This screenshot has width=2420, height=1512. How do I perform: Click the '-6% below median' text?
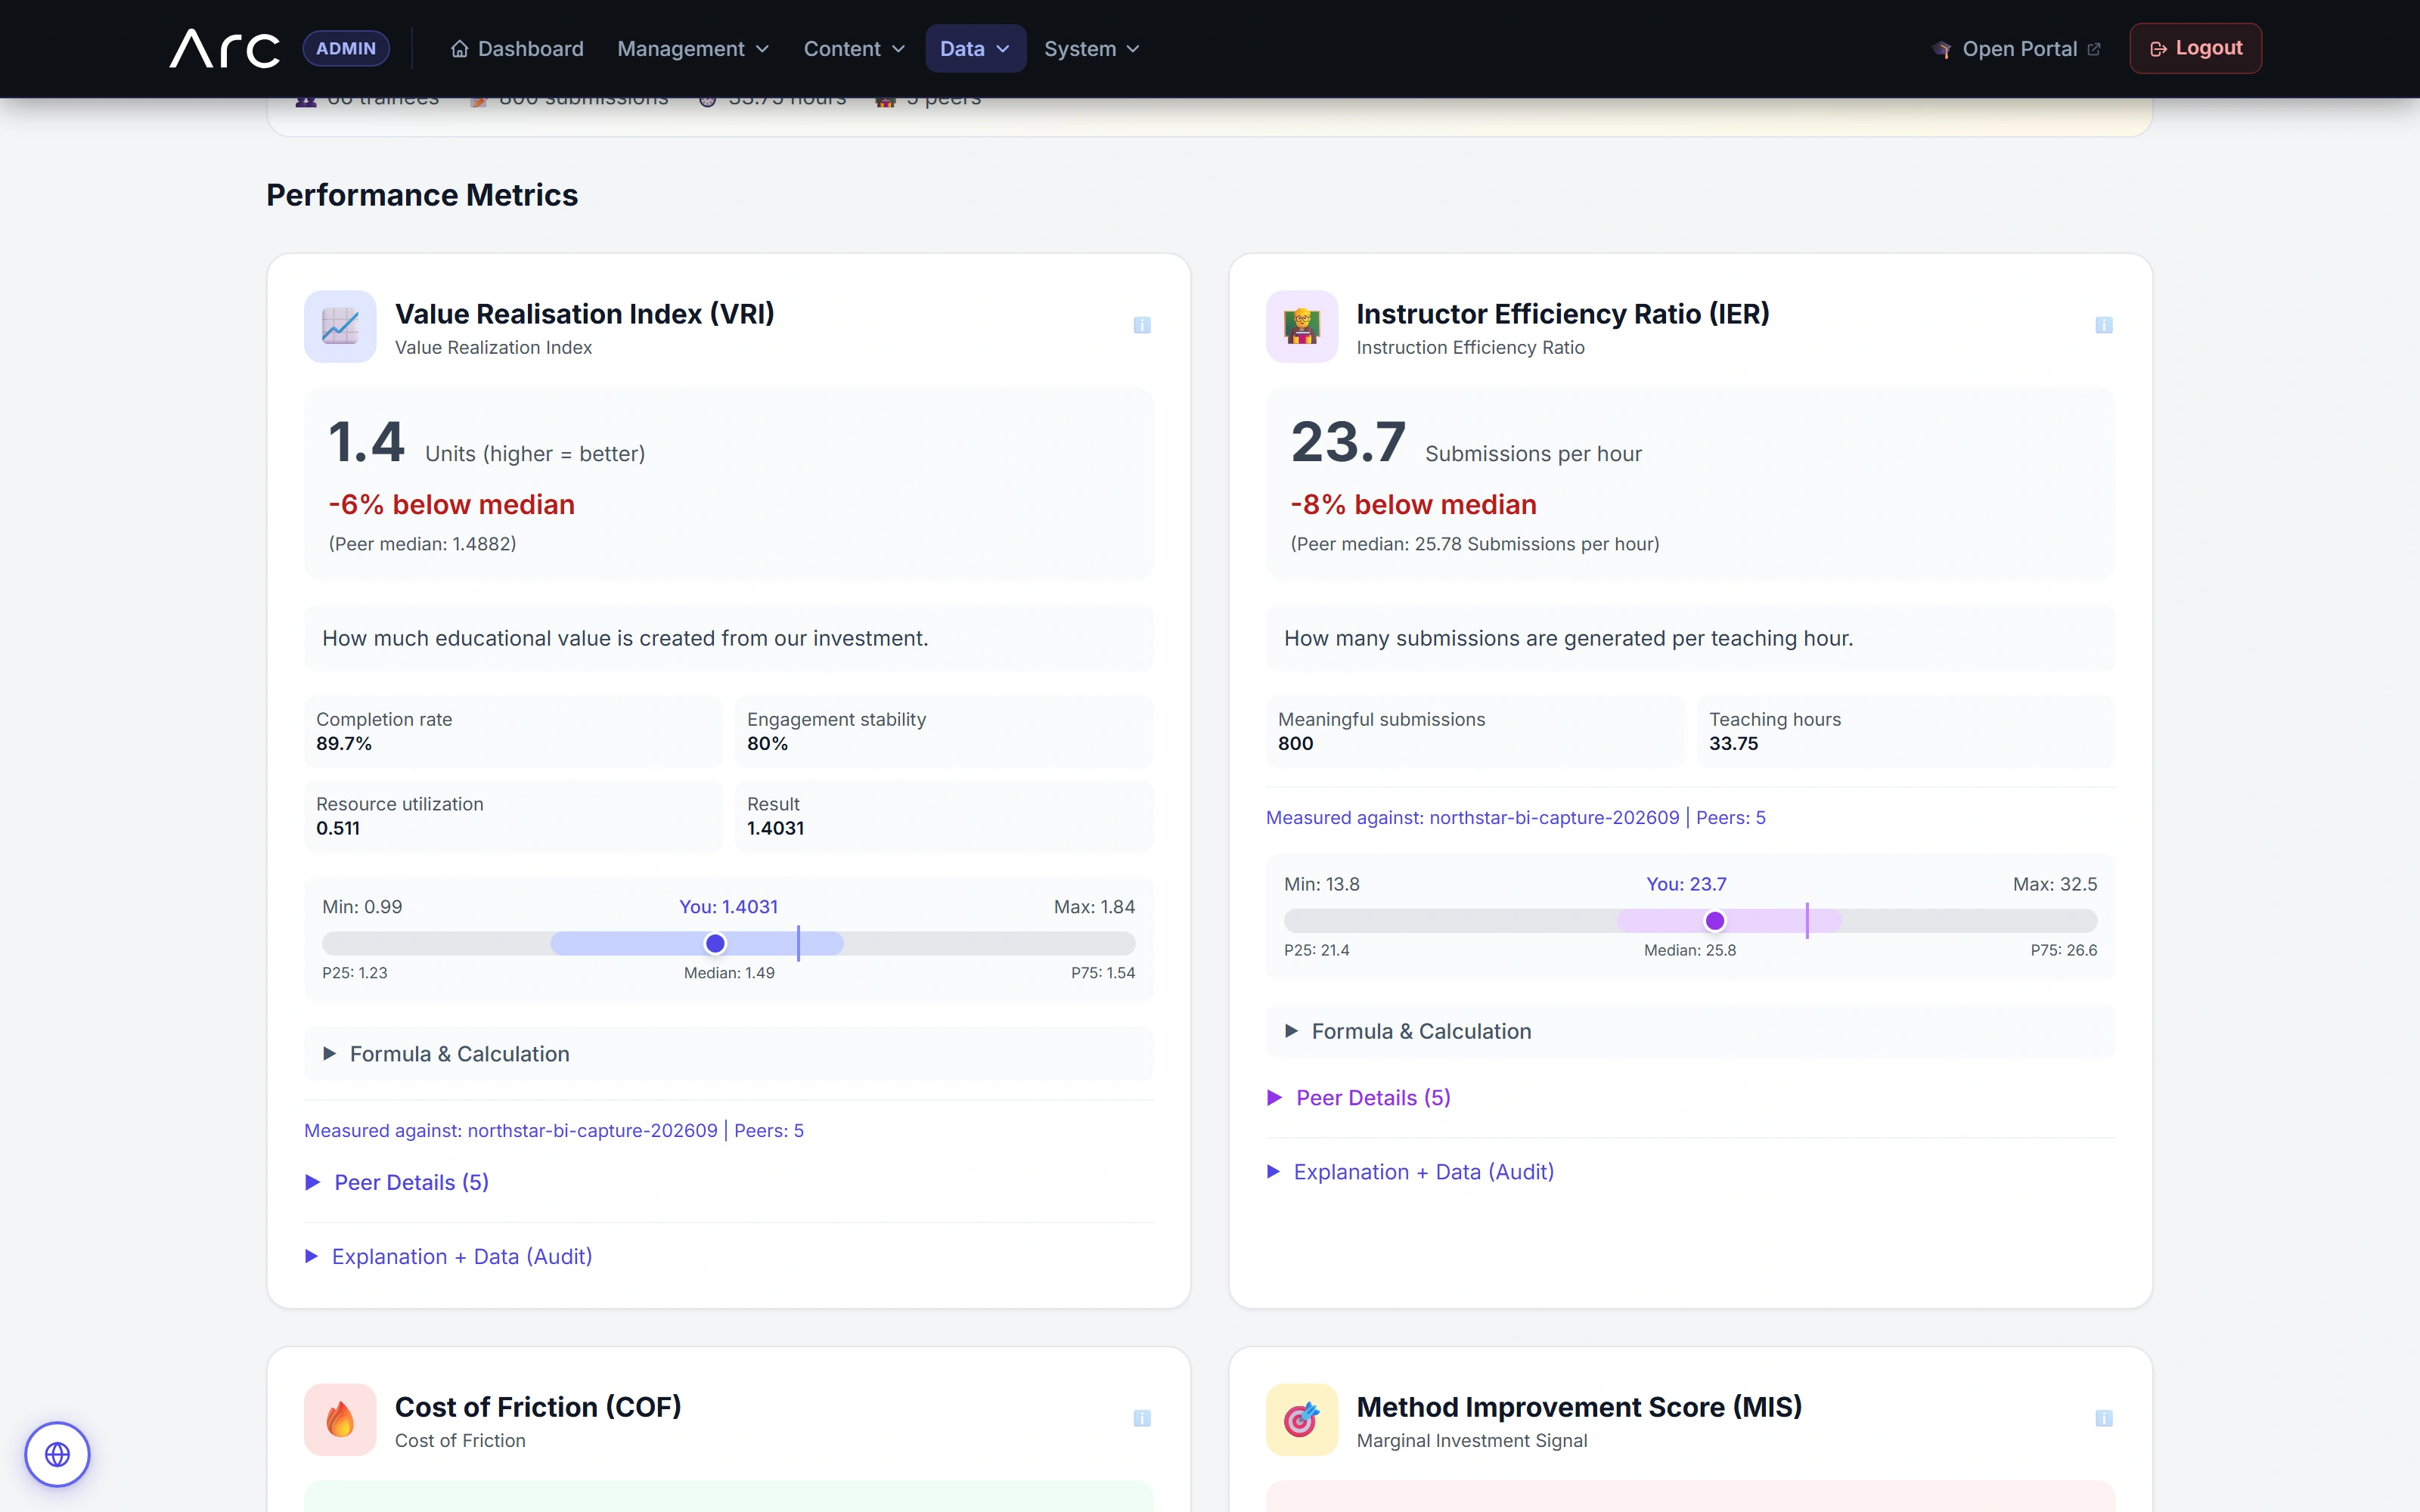pyautogui.click(x=452, y=504)
